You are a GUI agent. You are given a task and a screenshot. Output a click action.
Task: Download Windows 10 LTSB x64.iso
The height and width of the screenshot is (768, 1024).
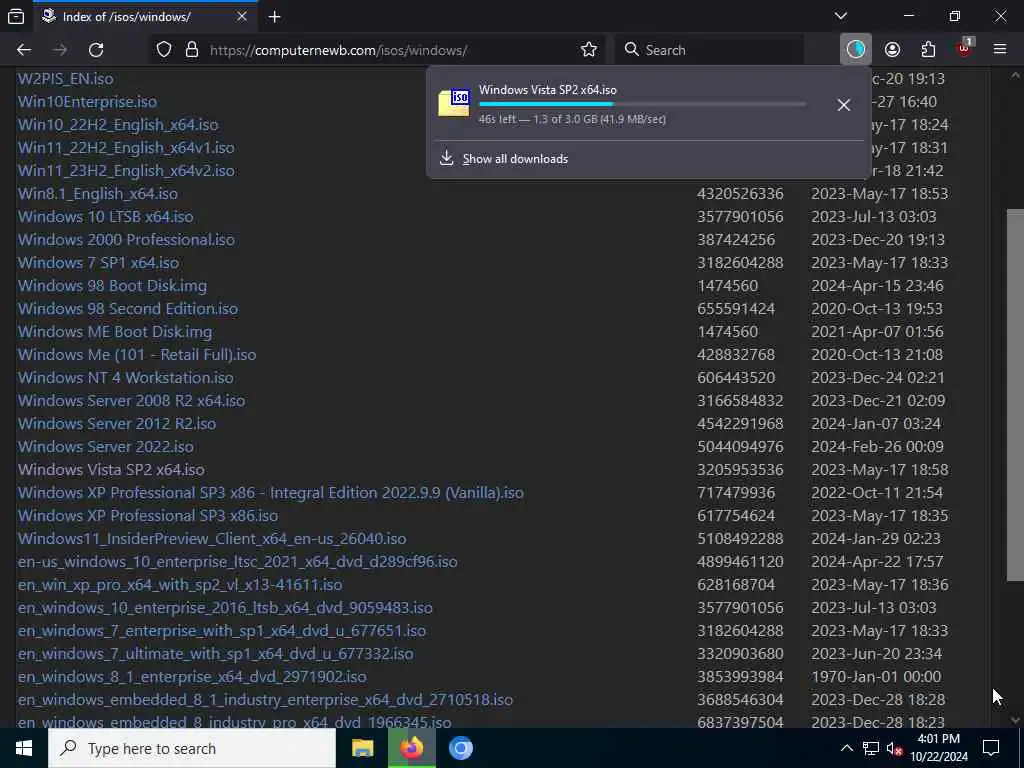pyautogui.click(x=105, y=216)
